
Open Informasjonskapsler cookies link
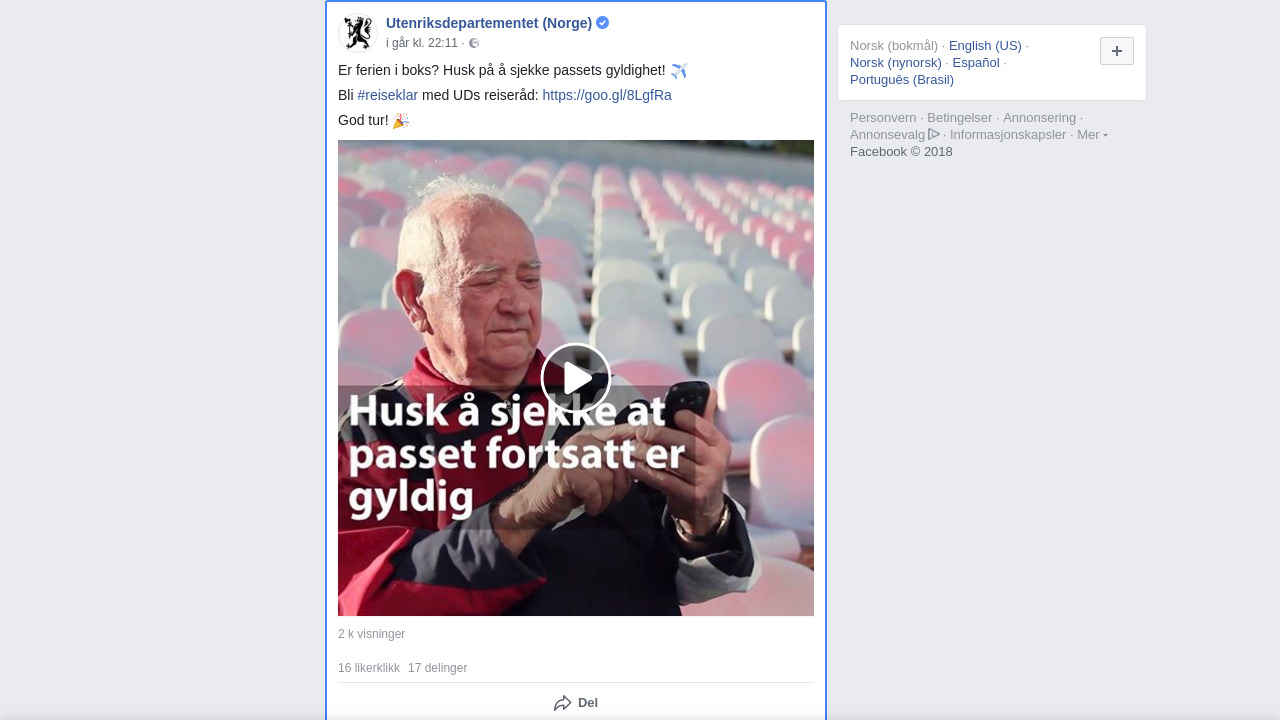coord(1008,135)
